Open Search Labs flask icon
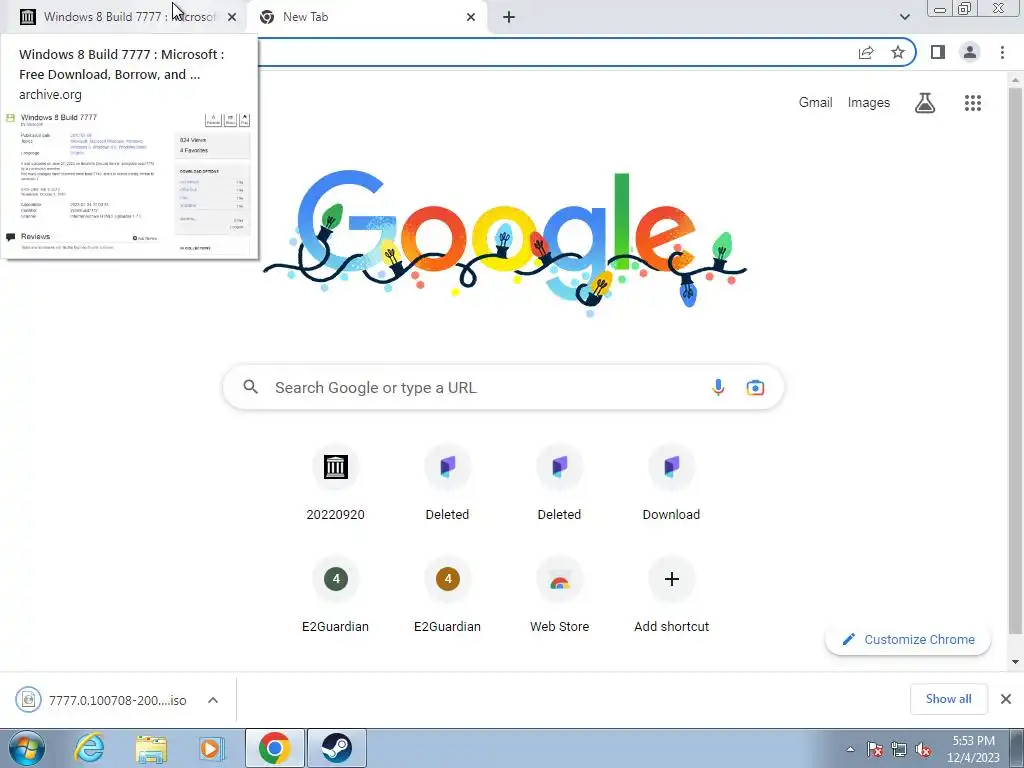 tap(925, 103)
